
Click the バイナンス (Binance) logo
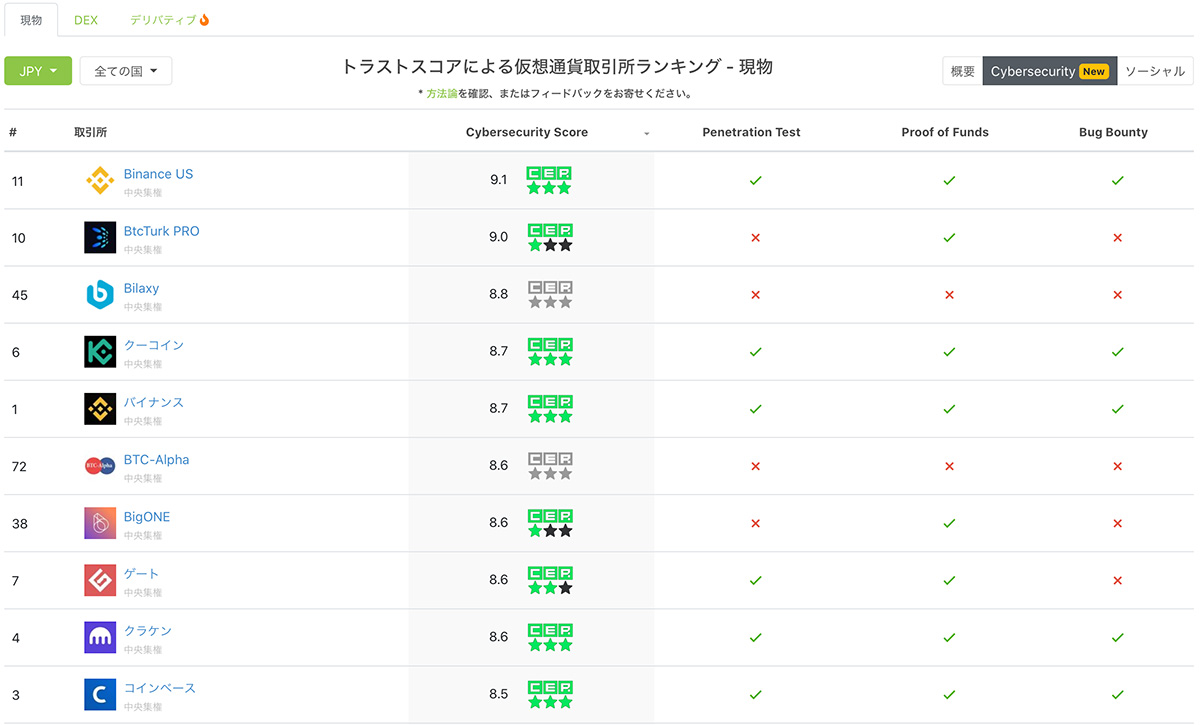(100, 408)
